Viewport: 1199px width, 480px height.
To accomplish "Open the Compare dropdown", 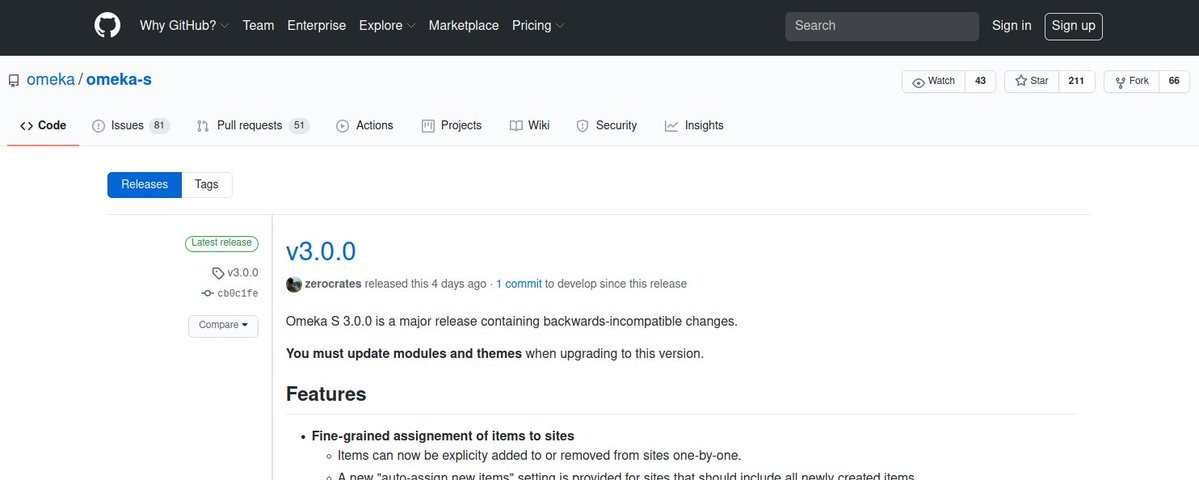I will (223, 326).
